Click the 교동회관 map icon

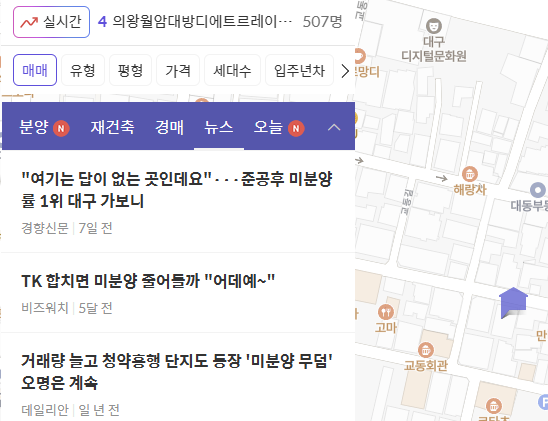(x=426, y=350)
